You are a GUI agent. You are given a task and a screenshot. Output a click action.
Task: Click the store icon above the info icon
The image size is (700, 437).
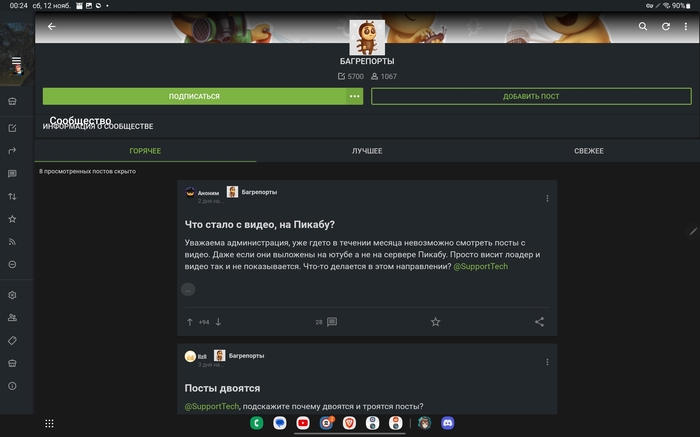click(12, 363)
